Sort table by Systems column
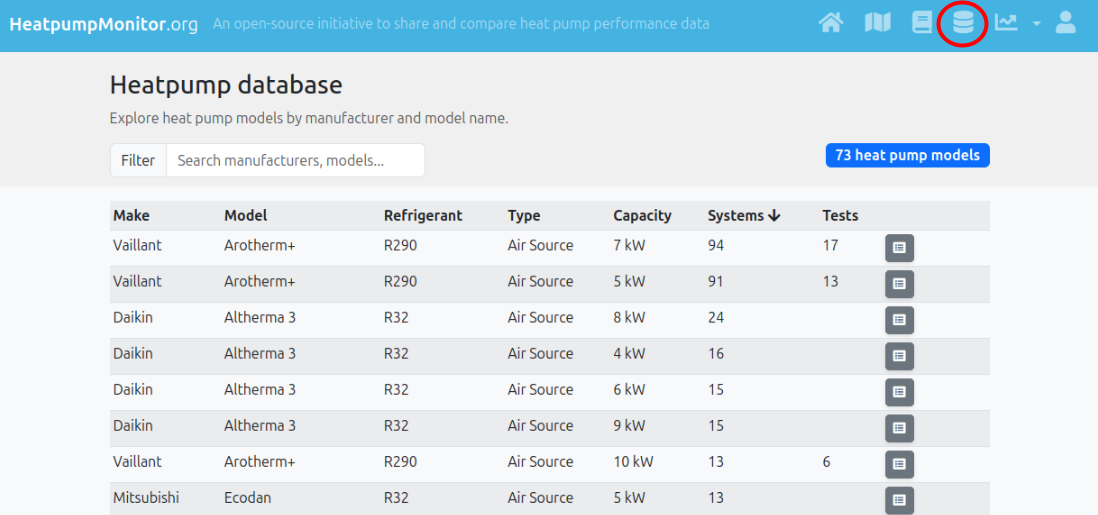Screen dimensions: 1098x515 click(744, 215)
